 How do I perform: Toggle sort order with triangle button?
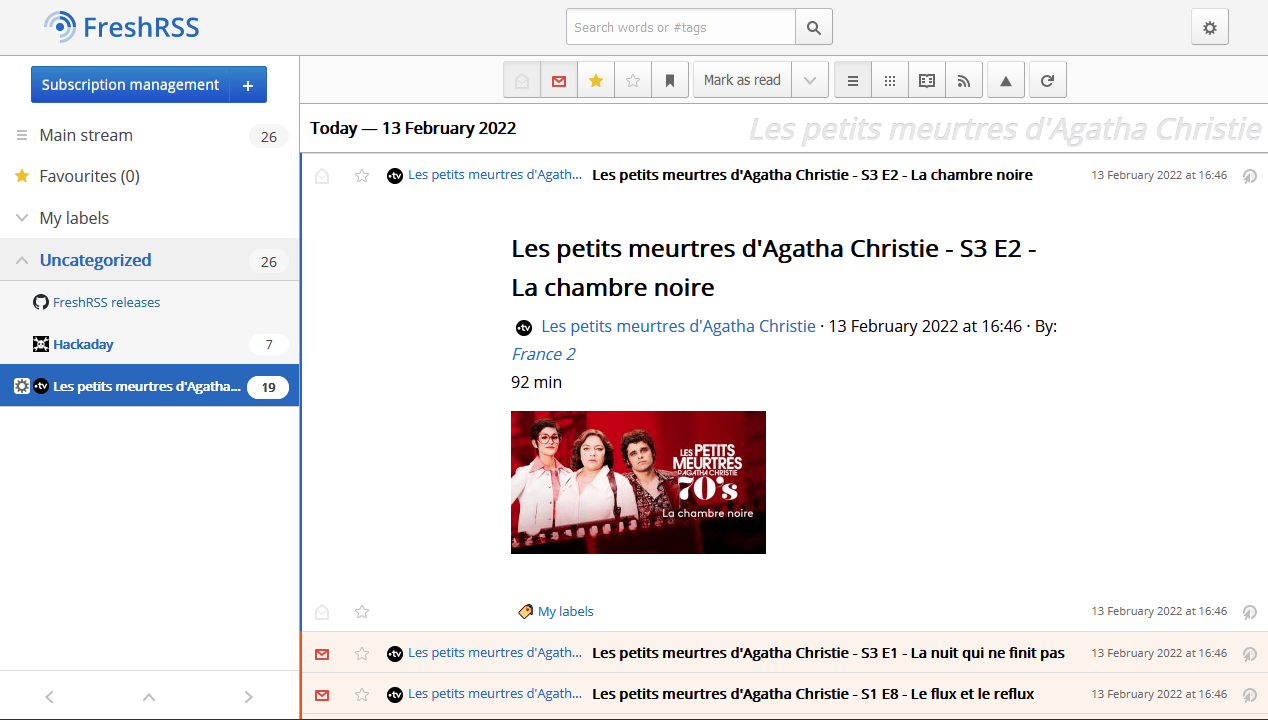pos(1006,80)
